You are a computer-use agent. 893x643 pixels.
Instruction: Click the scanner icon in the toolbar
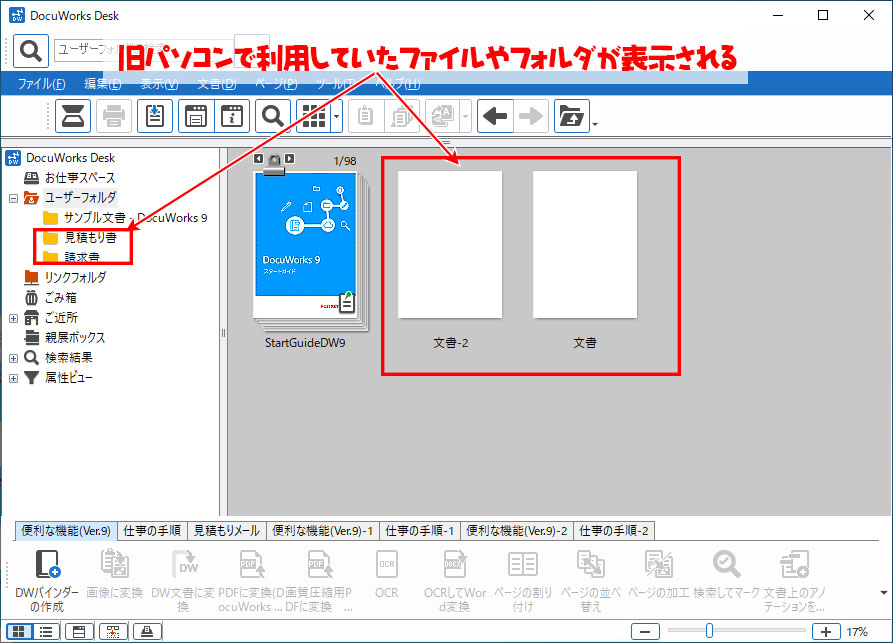73,116
